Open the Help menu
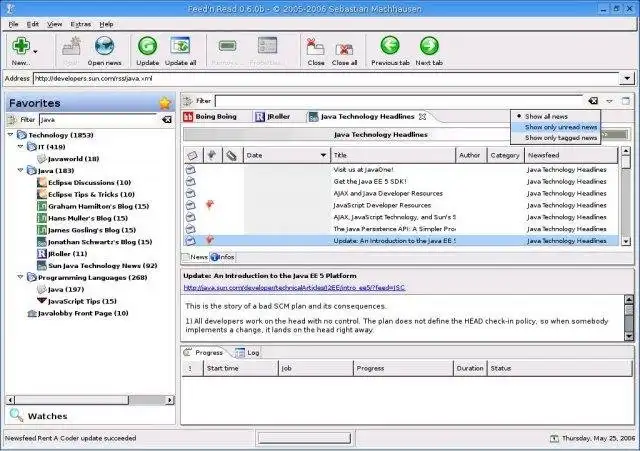The image size is (640, 451). click(106, 24)
